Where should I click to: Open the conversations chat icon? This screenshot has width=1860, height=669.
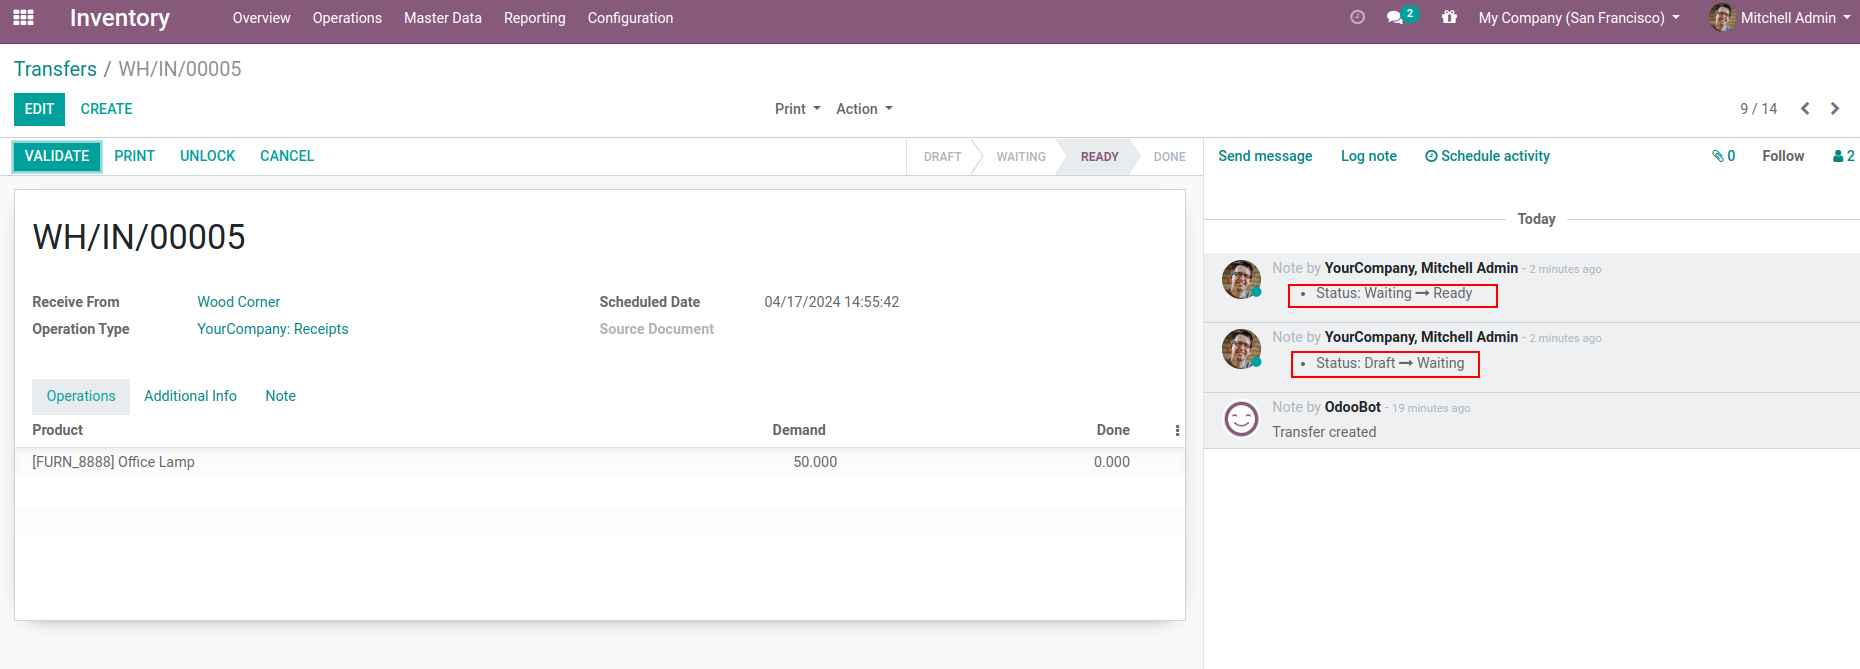click(1395, 18)
